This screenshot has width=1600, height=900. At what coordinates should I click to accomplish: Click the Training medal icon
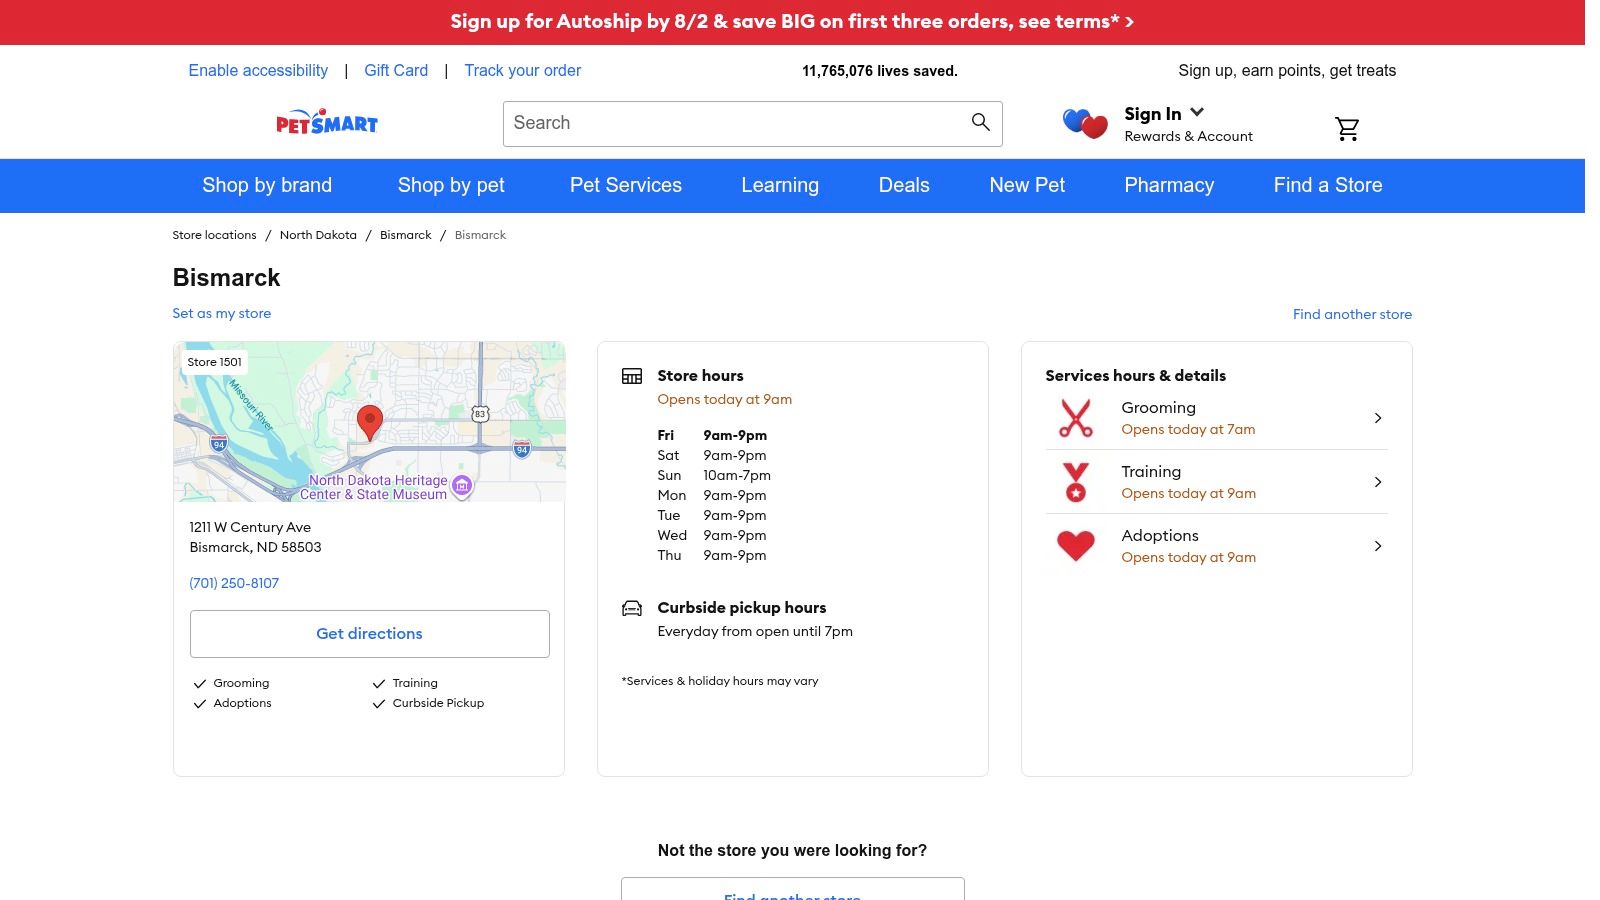[x=1076, y=482]
